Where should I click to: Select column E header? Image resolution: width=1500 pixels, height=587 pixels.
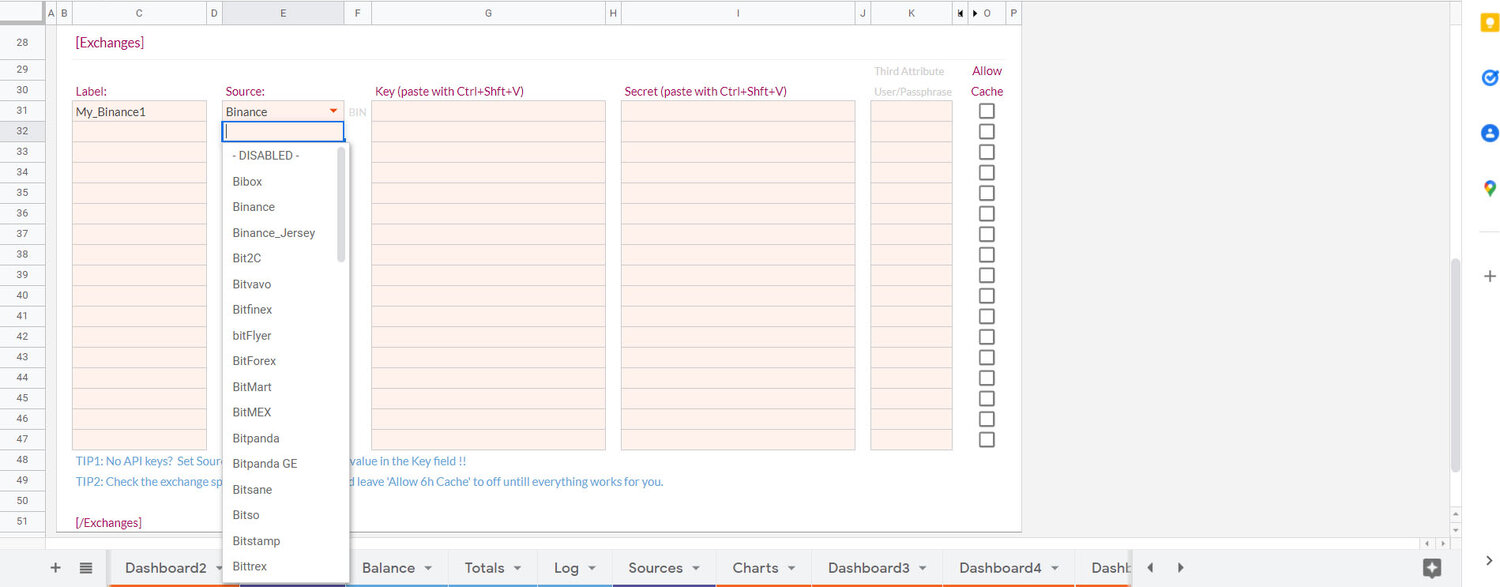coord(283,13)
